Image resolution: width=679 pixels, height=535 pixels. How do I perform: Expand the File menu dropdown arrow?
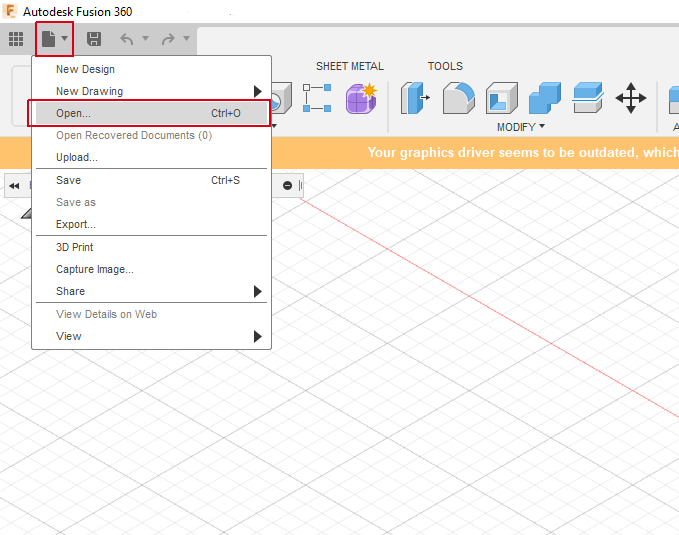point(65,39)
